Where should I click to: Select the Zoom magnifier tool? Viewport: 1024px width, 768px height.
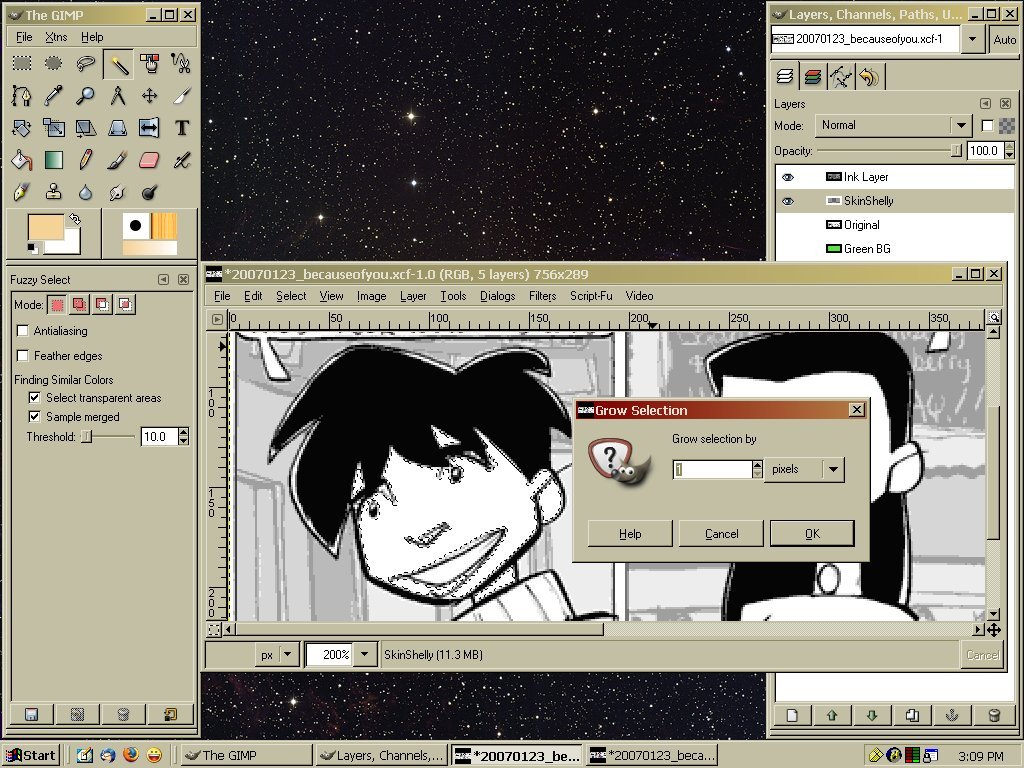(86, 95)
